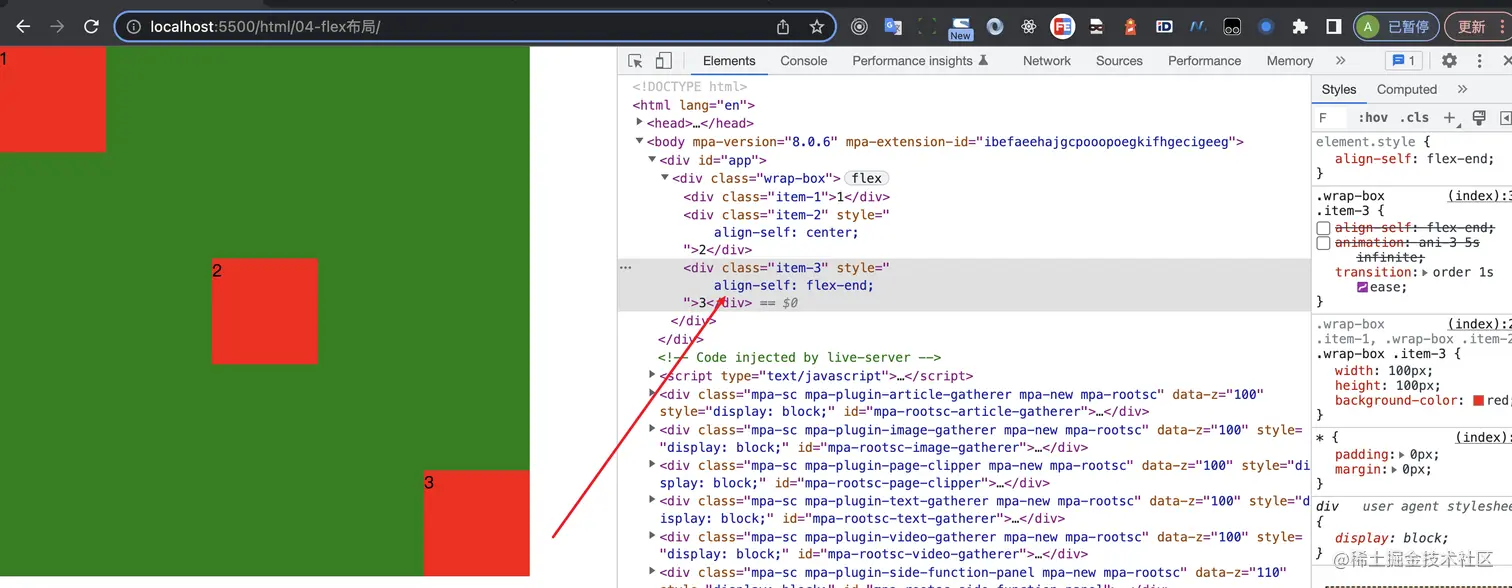Open the Google Translate extension
Image resolution: width=1512 pixels, height=588 pixels.
coord(893,27)
